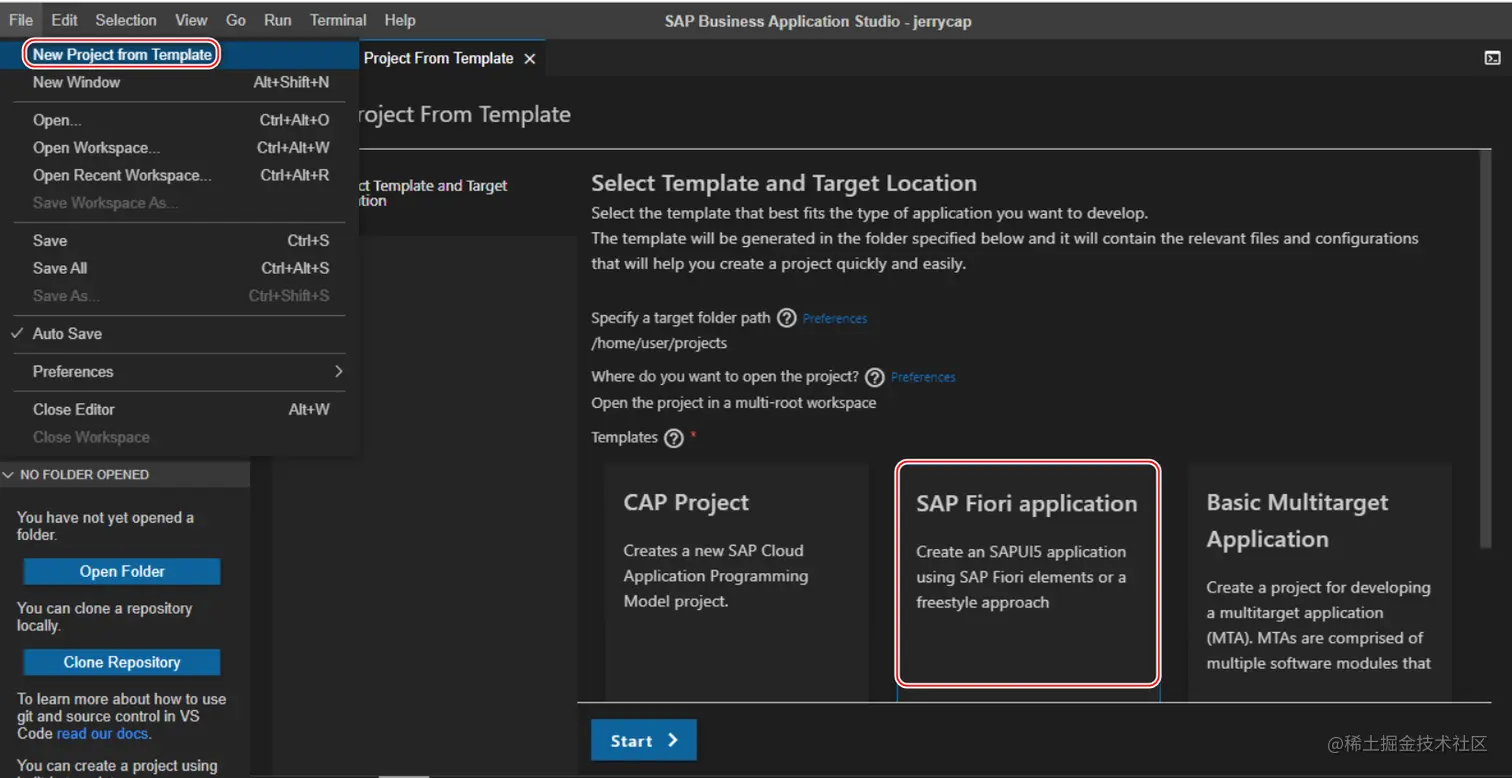Close the Project From Template tab
Viewport: 1512px width, 778px height.
click(x=530, y=59)
